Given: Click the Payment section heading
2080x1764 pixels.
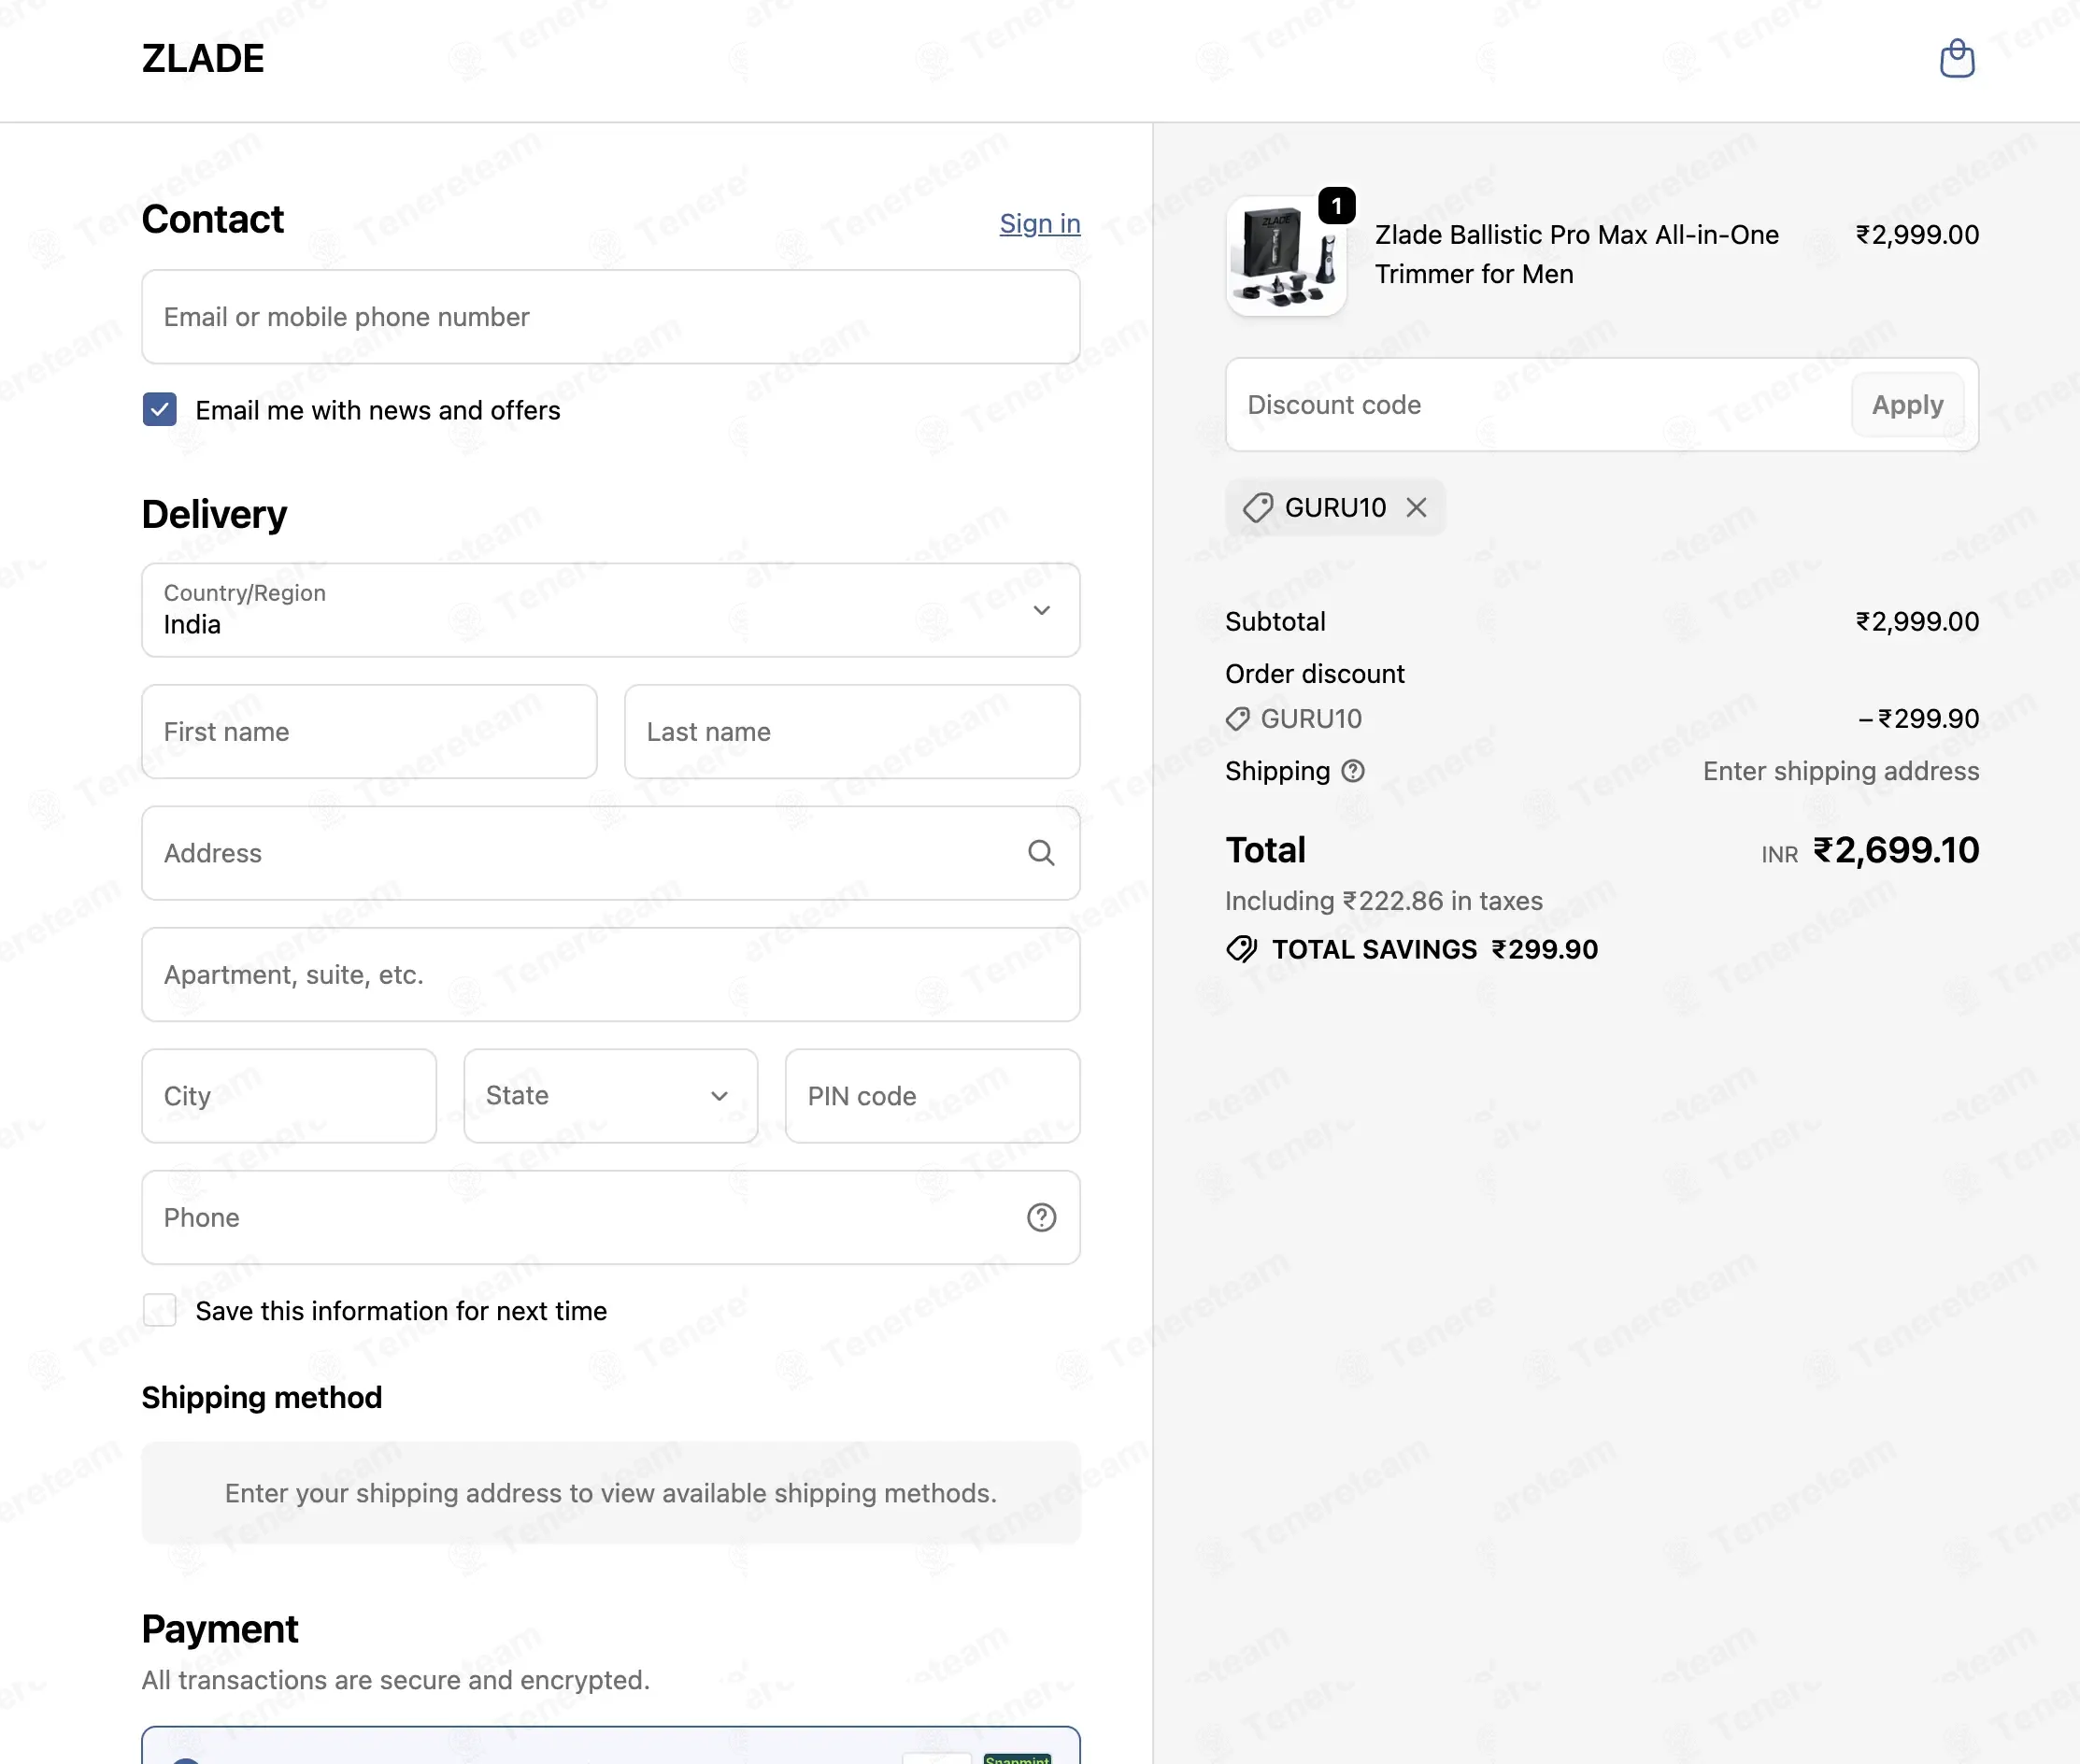Looking at the screenshot, I should pos(220,1629).
